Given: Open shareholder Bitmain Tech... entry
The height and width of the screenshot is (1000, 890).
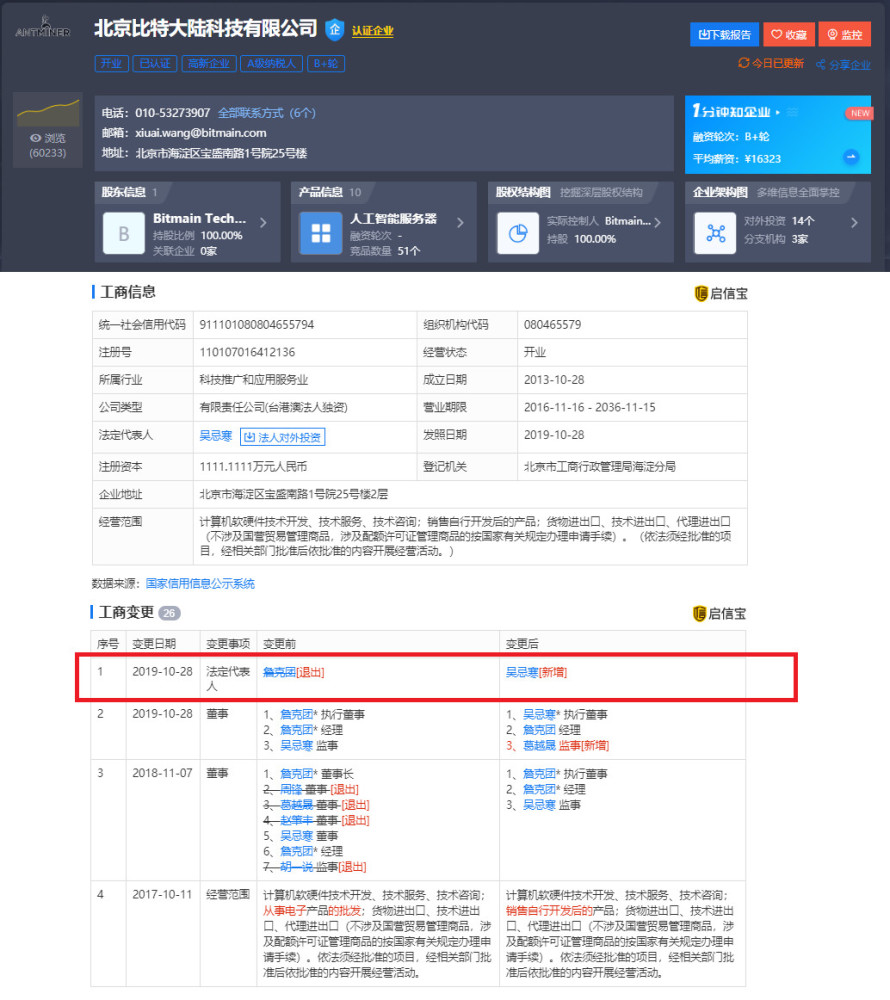Looking at the screenshot, I should [199, 218].
